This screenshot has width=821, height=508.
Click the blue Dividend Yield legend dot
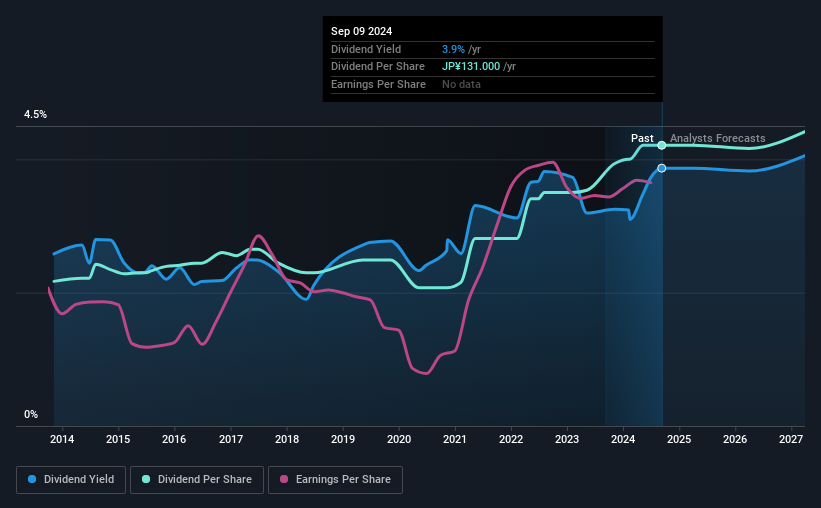32,479
